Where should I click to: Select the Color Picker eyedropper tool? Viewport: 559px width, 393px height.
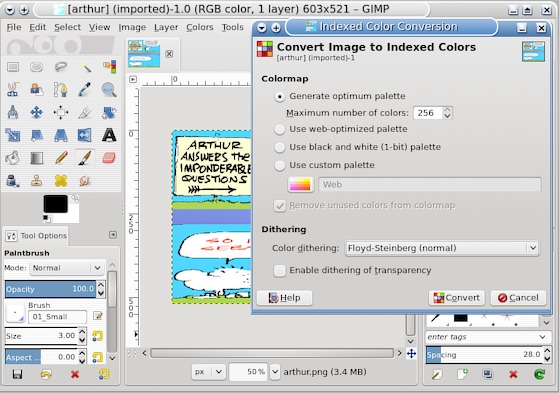pos(85,90)
